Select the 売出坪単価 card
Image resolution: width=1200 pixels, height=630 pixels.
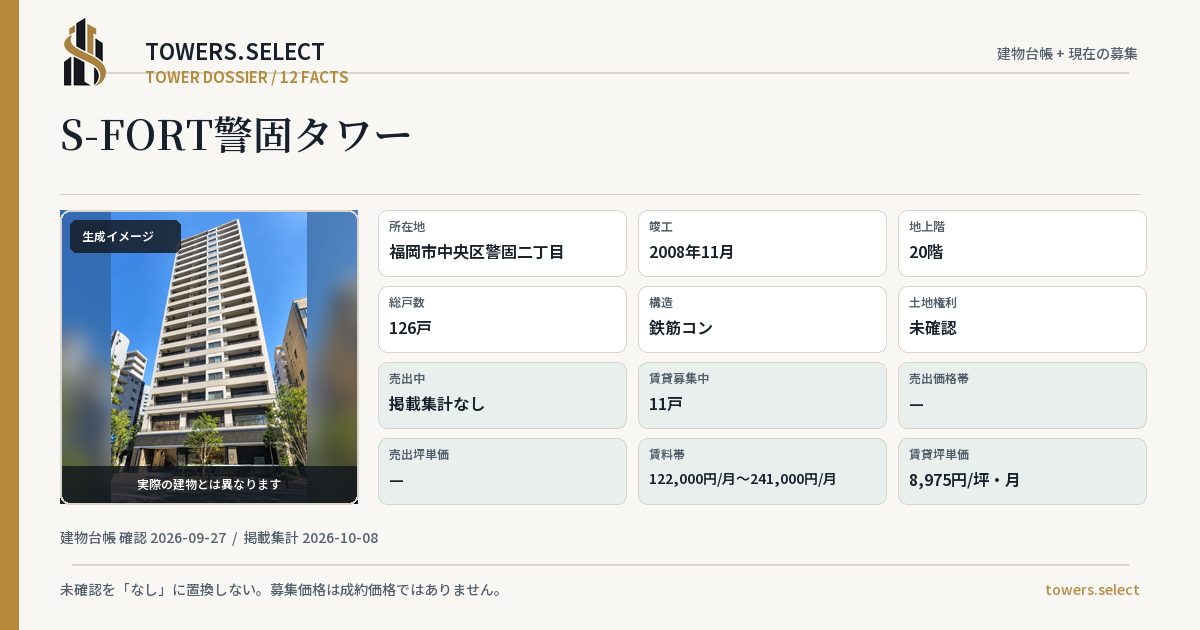click(x=502, y=471)
